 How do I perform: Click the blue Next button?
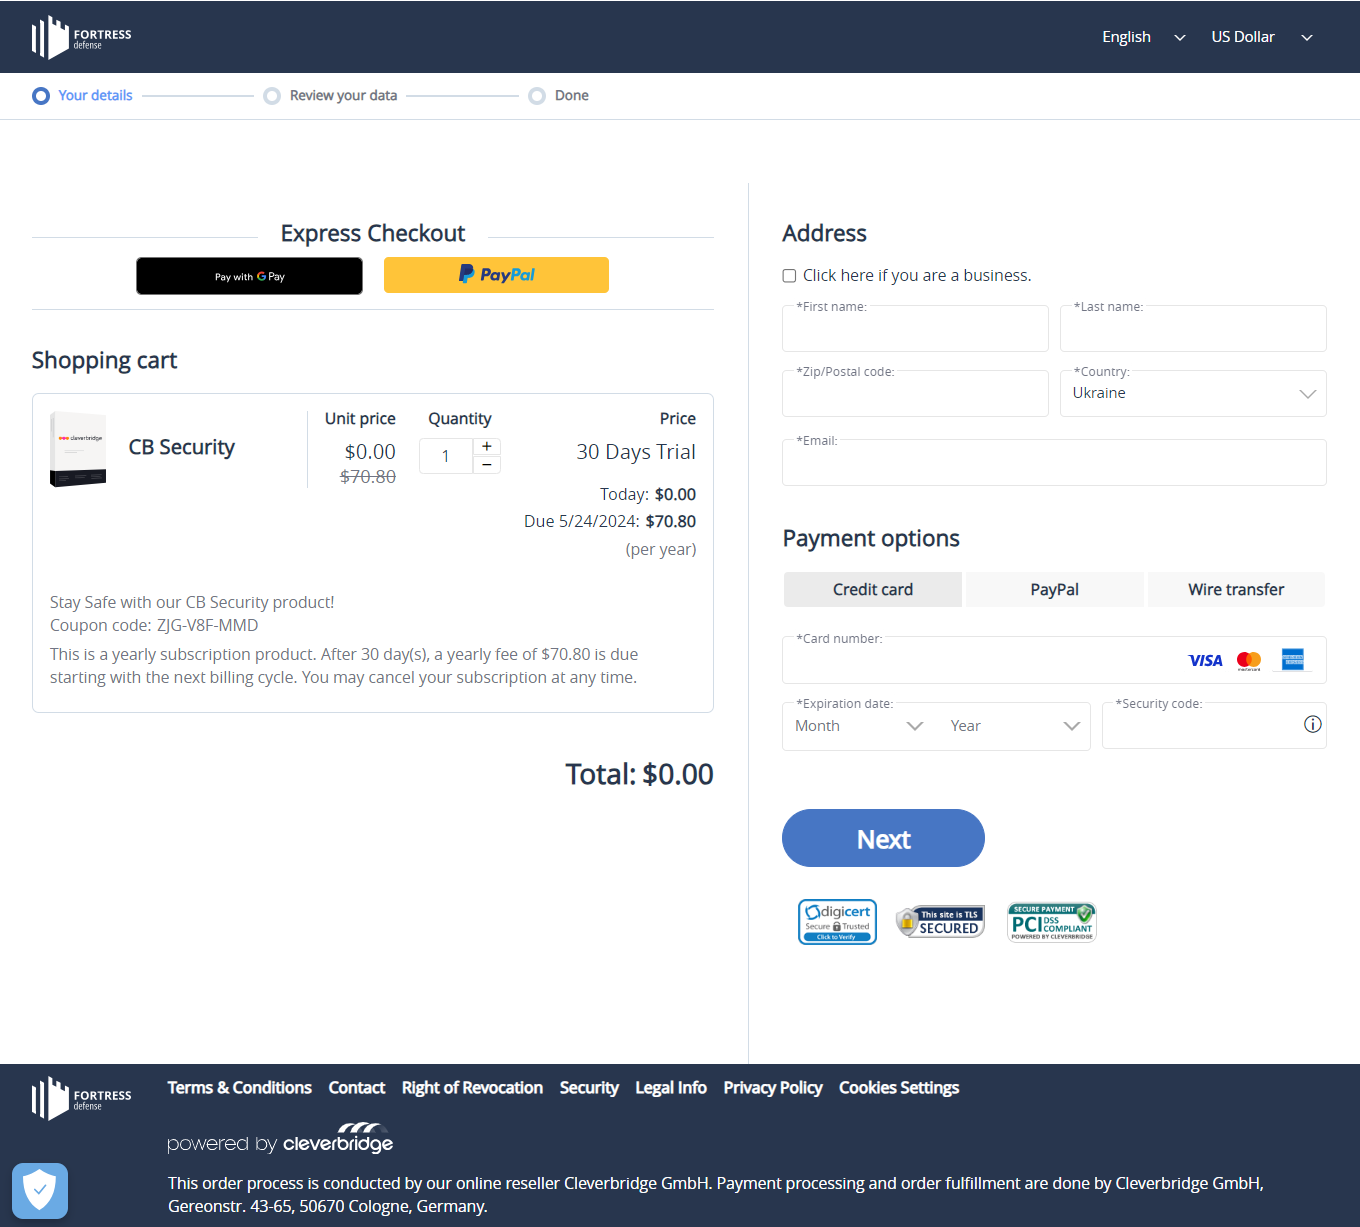(883, 838)
